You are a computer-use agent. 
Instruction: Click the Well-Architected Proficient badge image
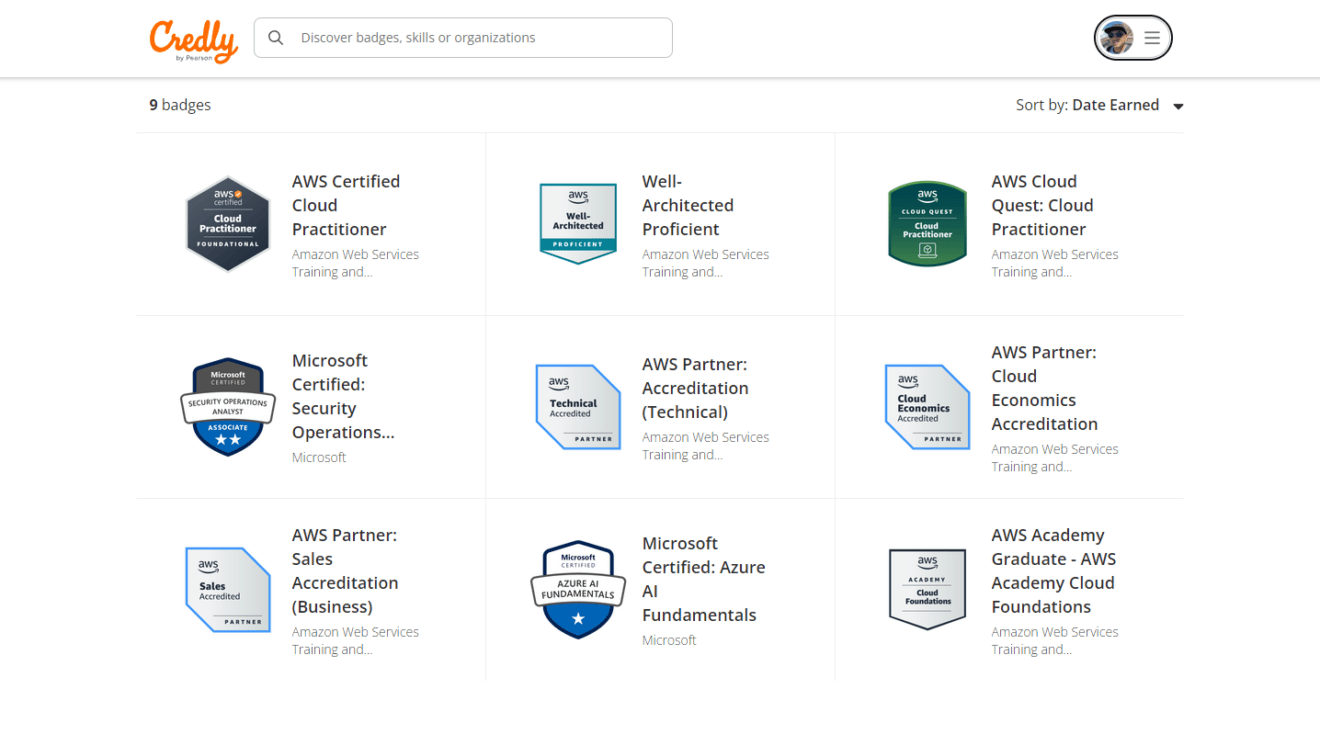577,222
